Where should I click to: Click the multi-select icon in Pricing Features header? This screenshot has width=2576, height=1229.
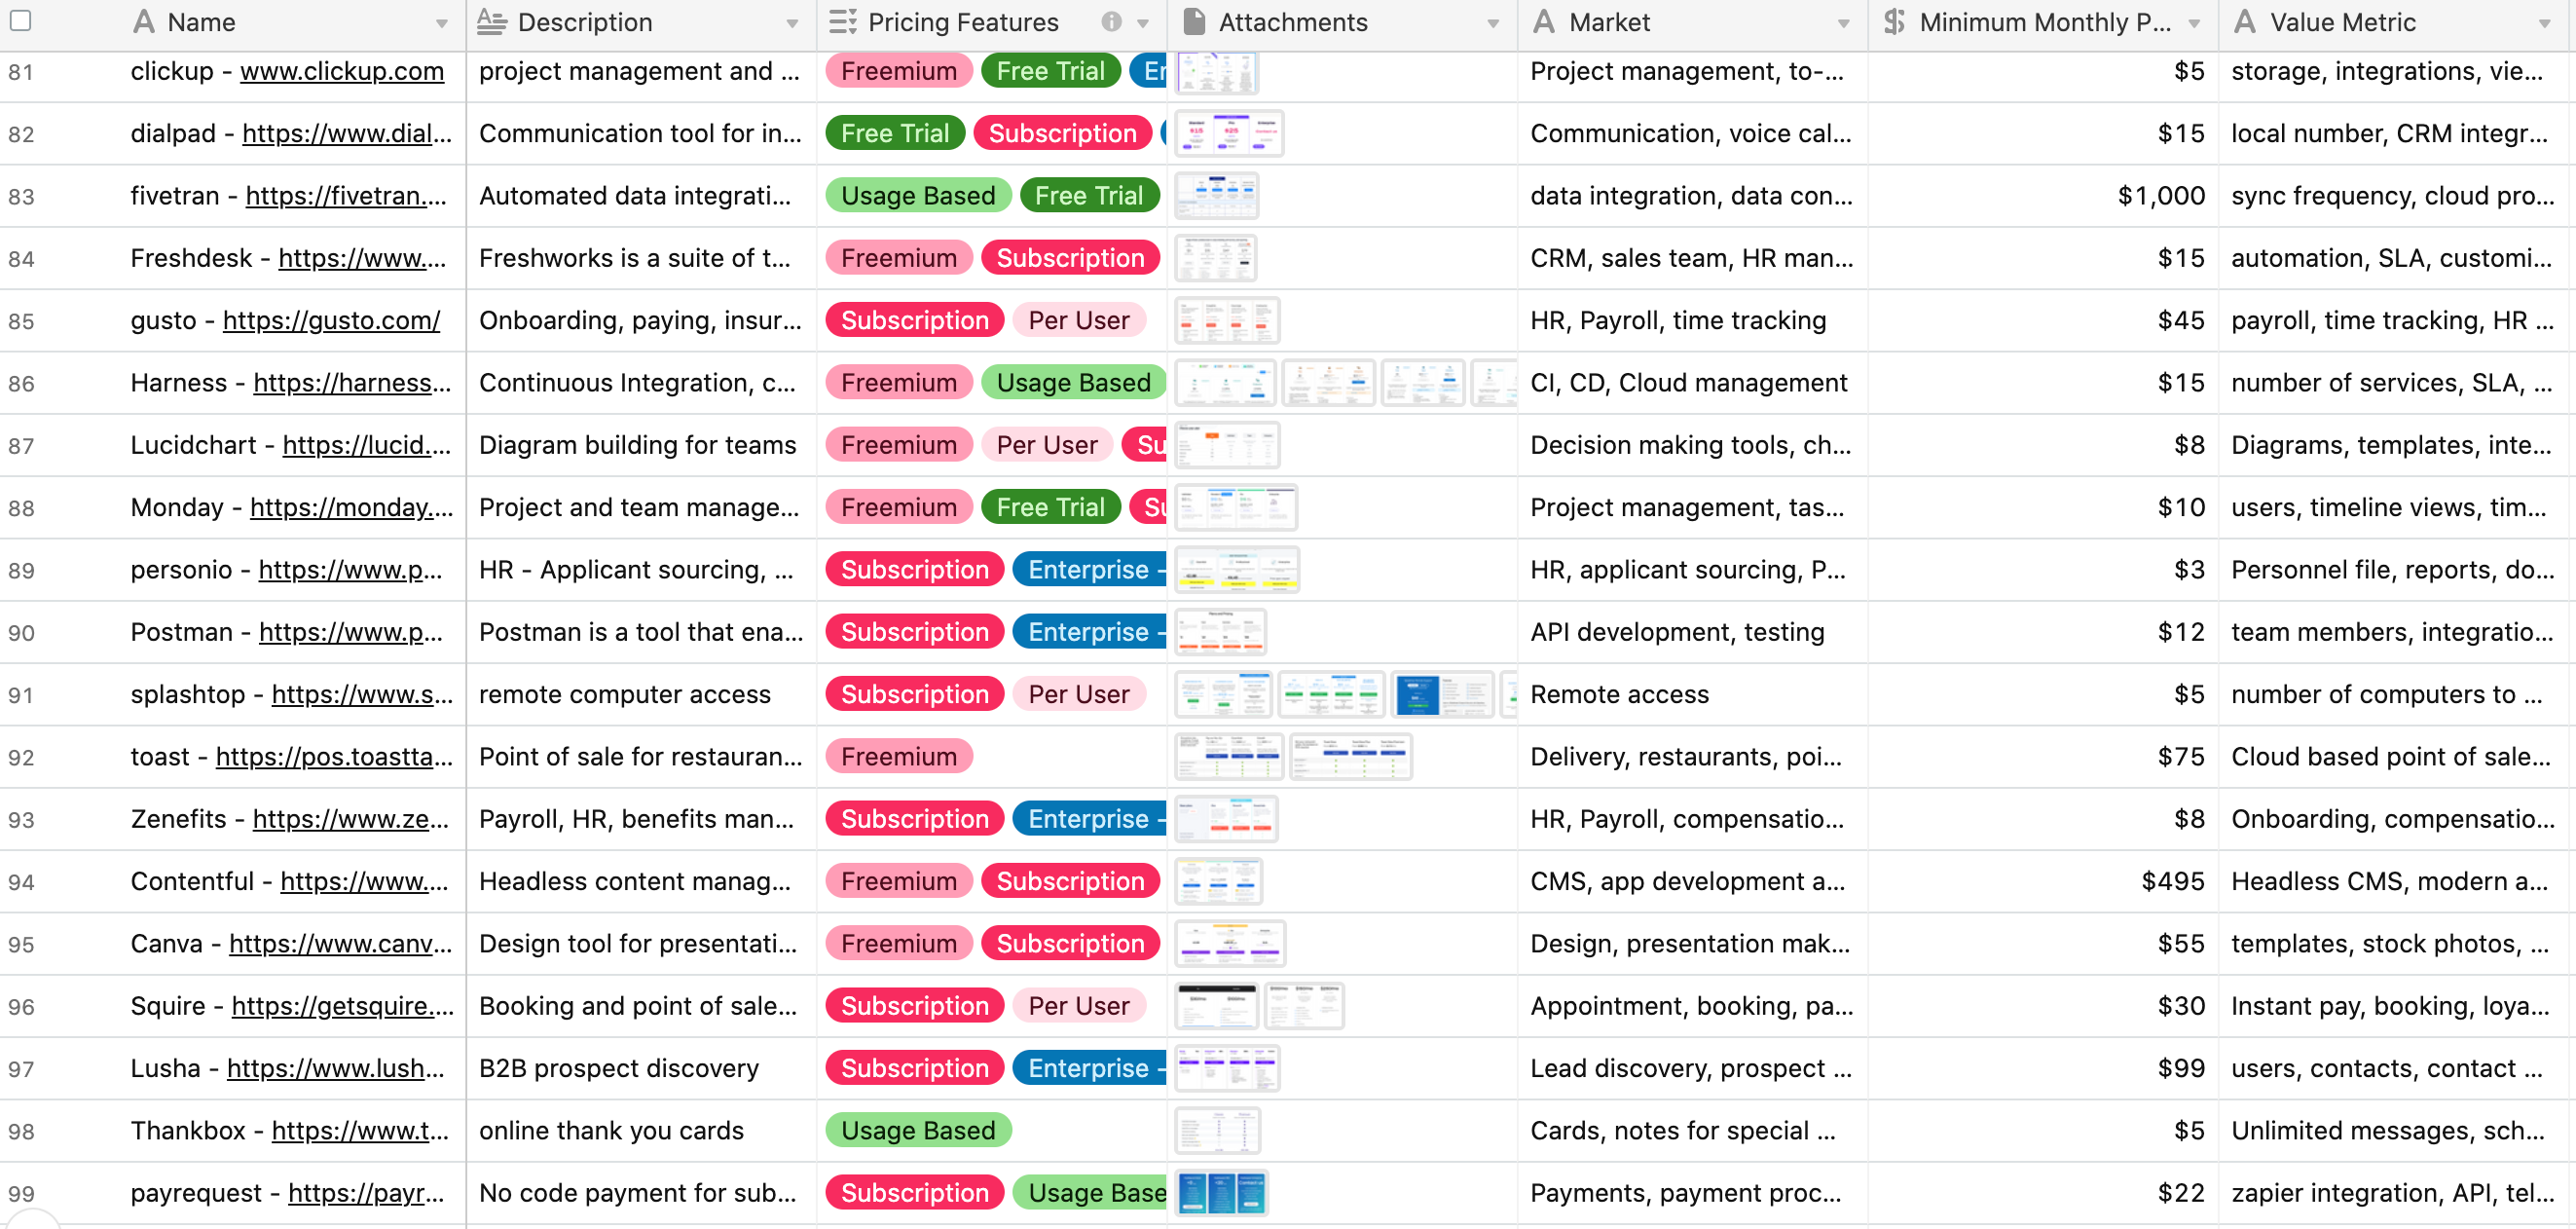[x=841, y=21]
